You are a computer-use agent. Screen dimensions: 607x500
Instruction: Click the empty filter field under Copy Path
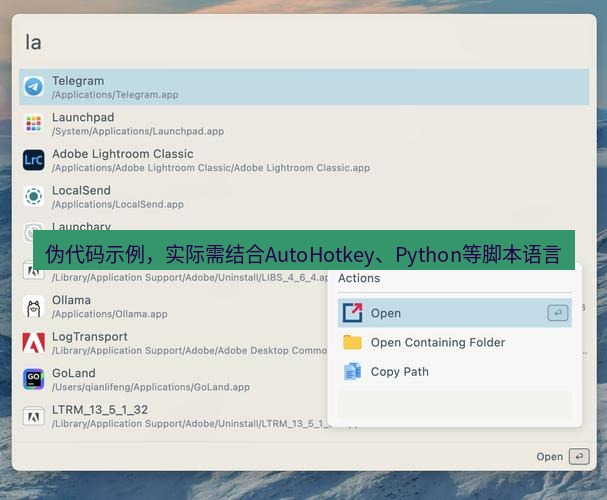(x=455, y=404)
